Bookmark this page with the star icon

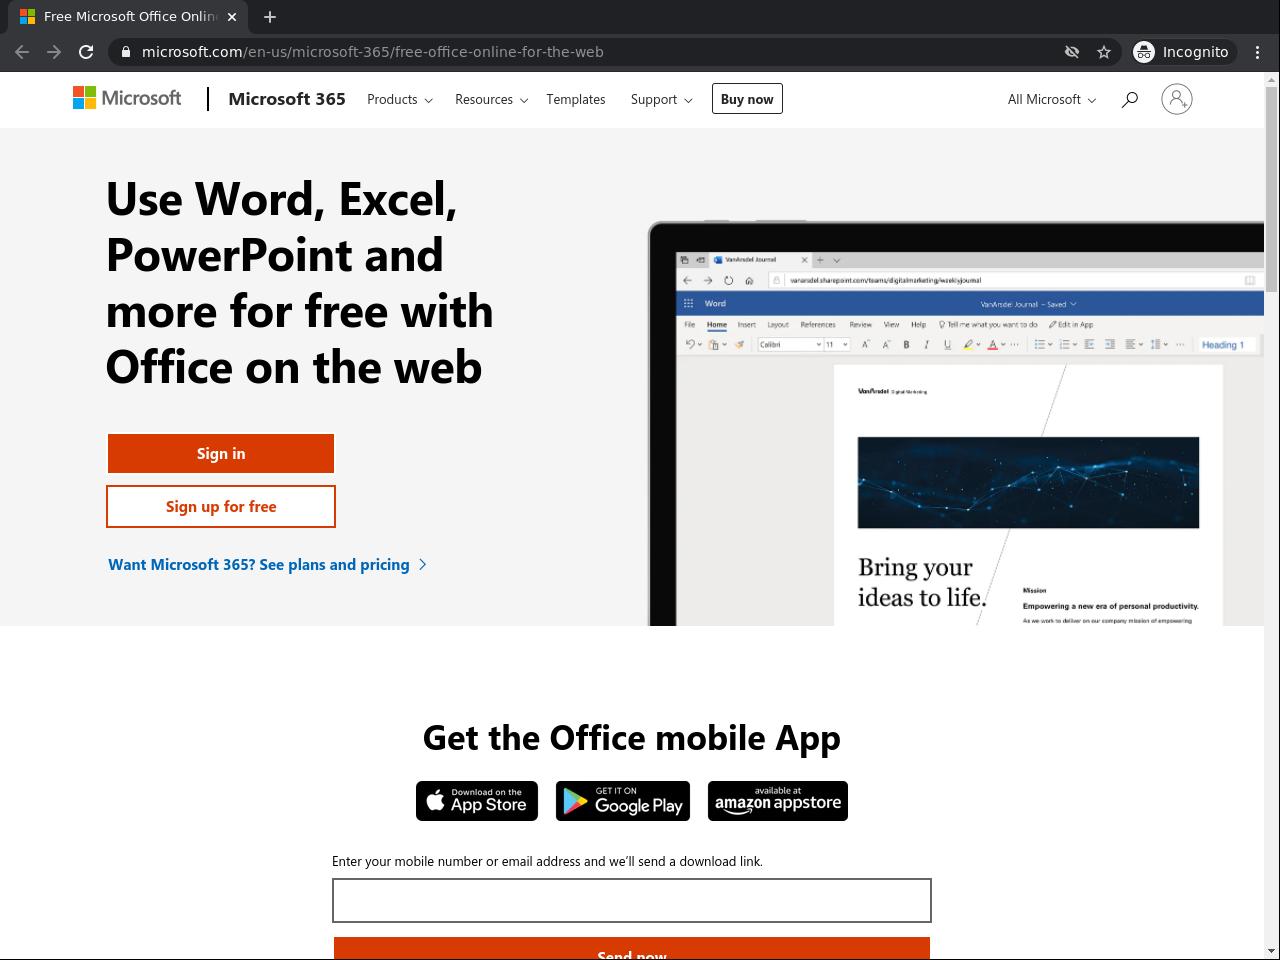(1104, 52)
